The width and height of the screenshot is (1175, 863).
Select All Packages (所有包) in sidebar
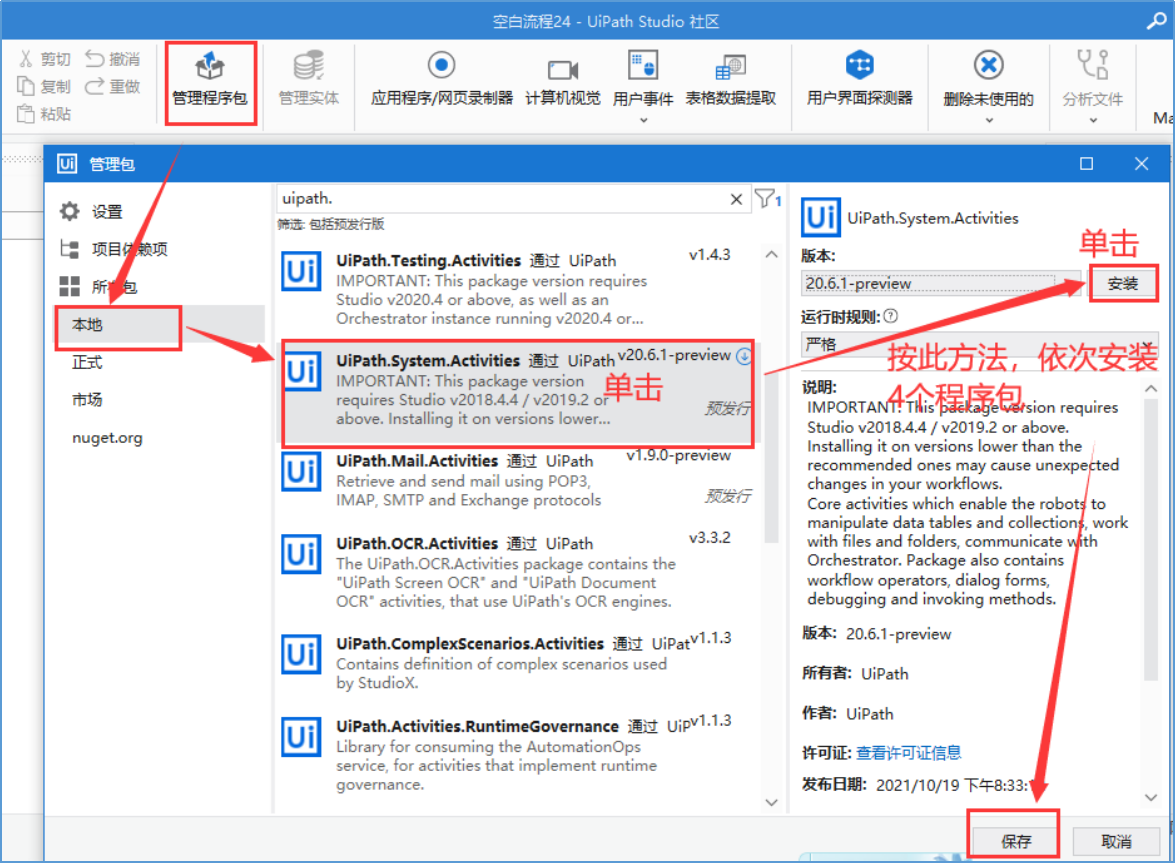(x=99, y=287)
